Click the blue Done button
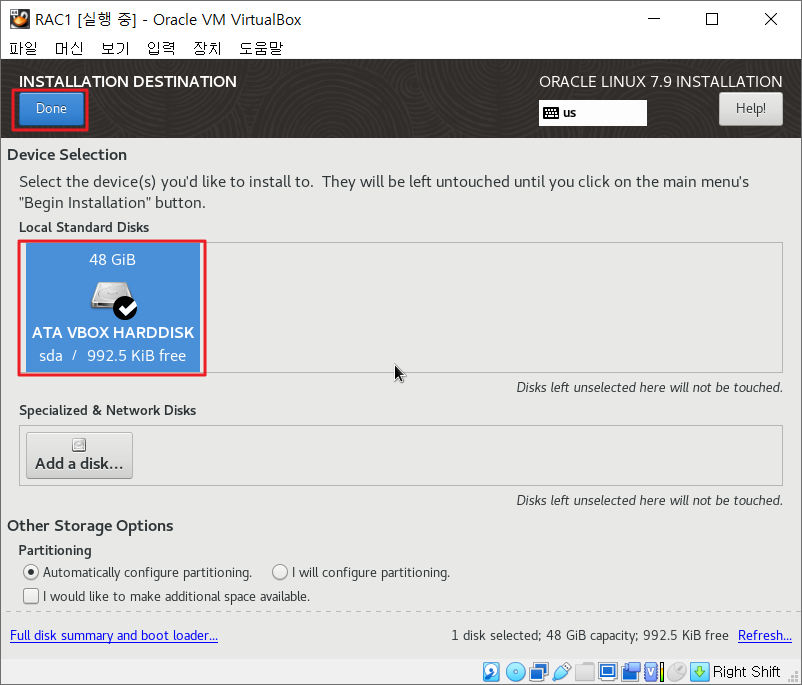Image resolution: width=802 pixels, height=685 pixels. click(51, 108)
